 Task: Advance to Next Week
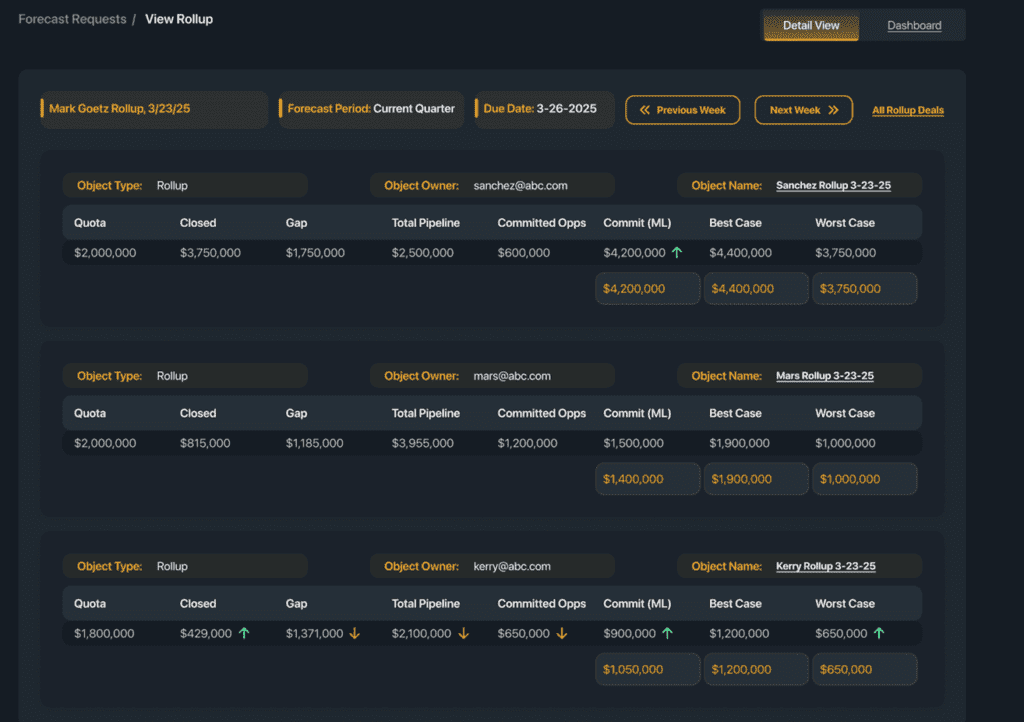tap(804, 110)
